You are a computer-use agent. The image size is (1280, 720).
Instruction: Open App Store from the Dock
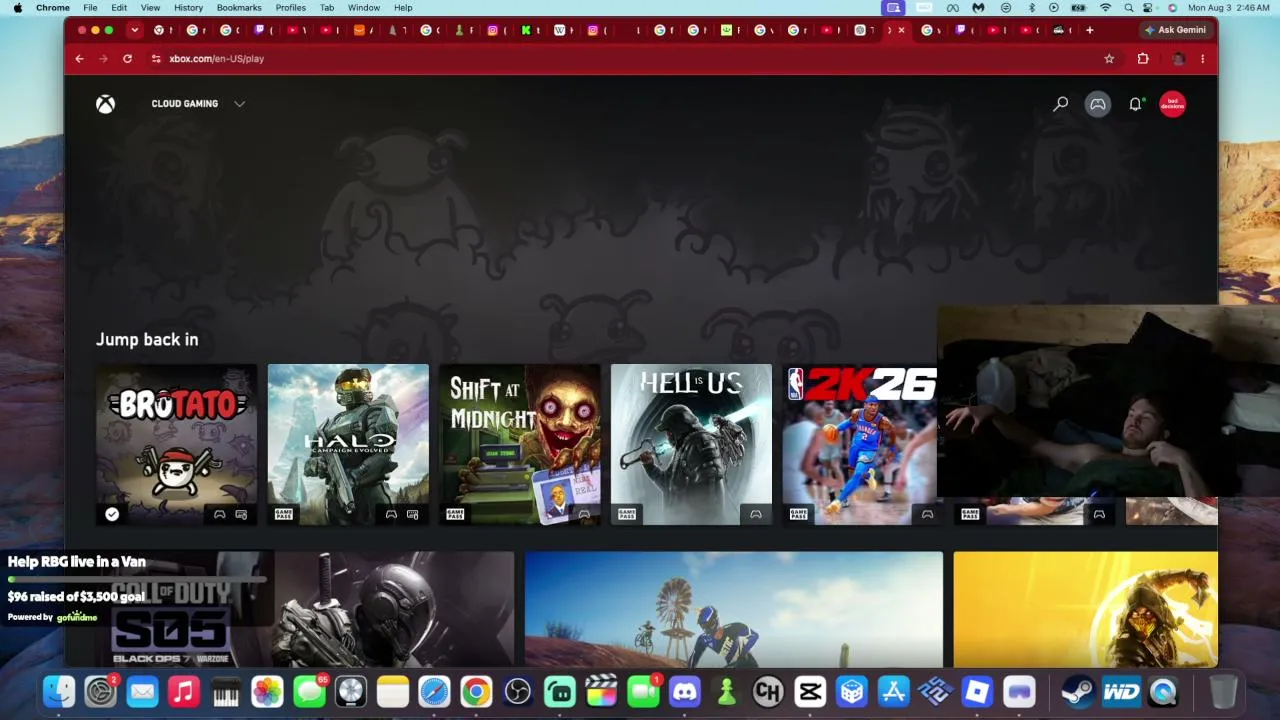click(893, 691)
